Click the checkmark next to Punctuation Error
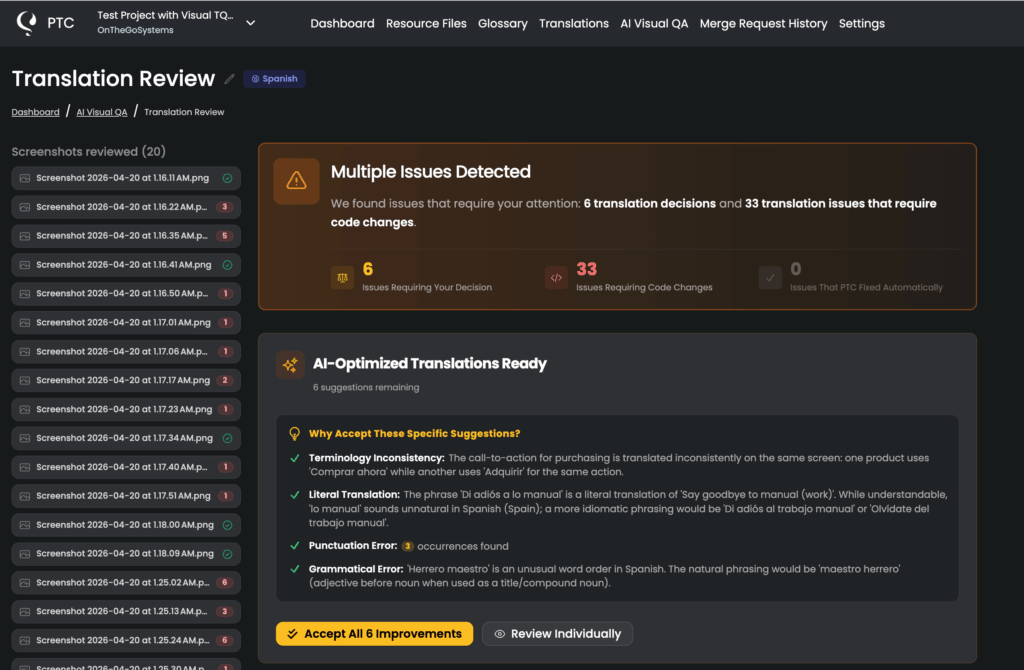1024x670 pixels. click(295, 546)
